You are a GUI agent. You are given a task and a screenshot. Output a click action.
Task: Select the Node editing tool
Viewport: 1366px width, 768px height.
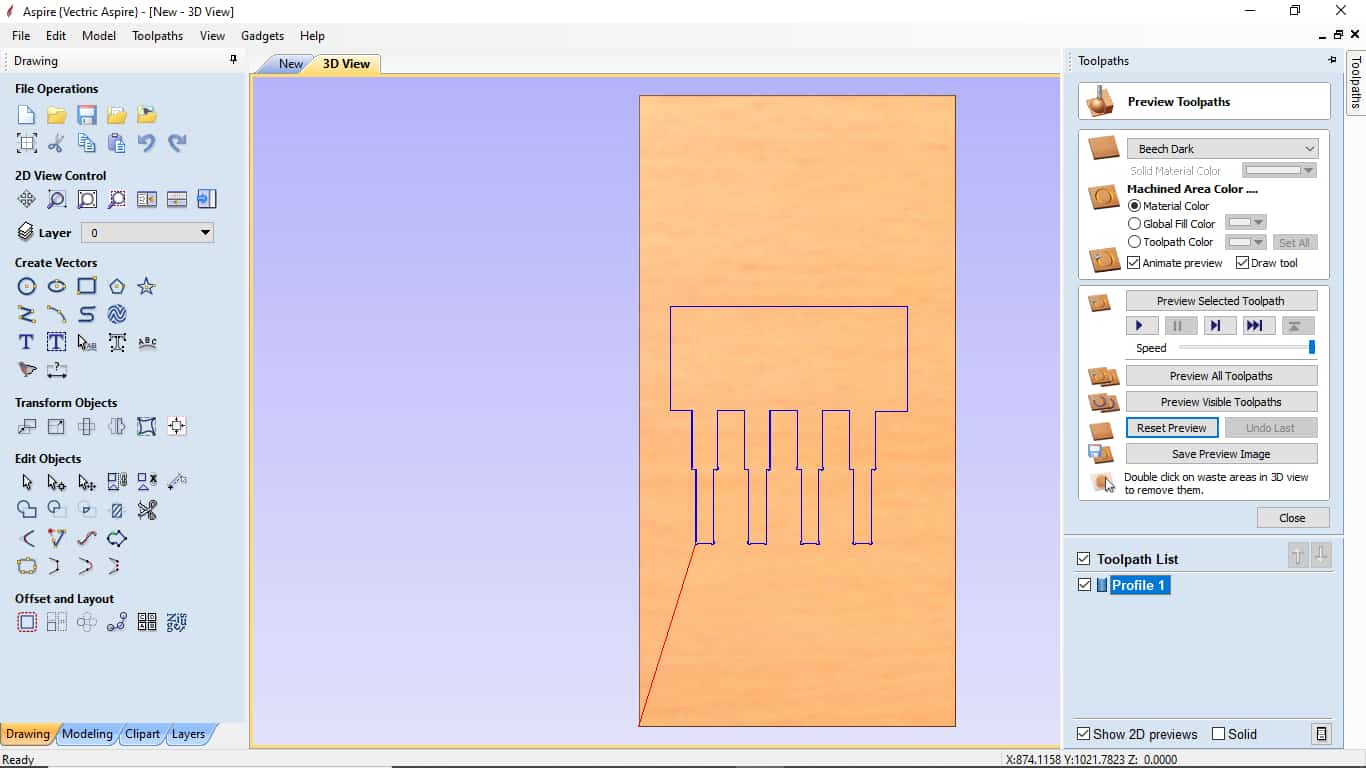point(57,482)
